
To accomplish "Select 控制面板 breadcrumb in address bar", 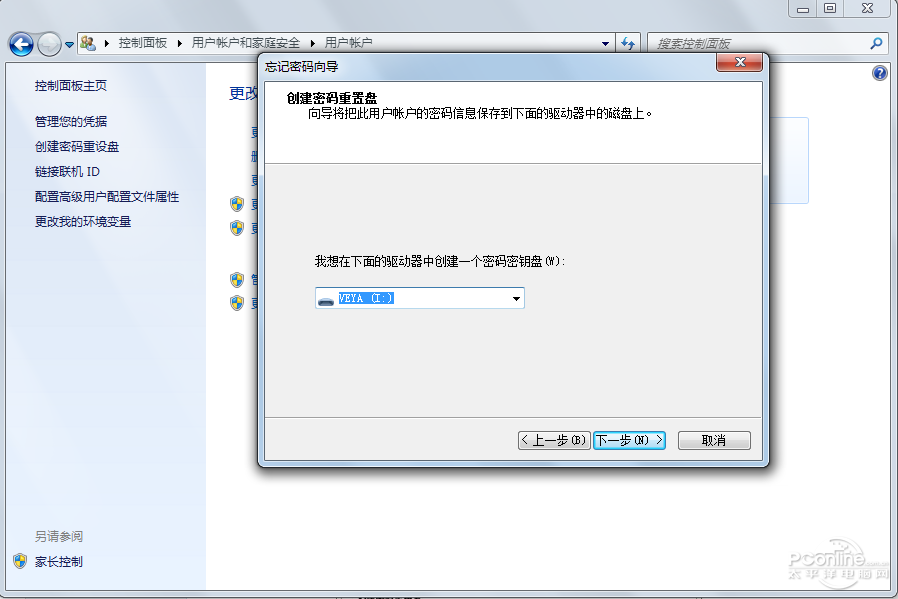I will pos(143,43).
